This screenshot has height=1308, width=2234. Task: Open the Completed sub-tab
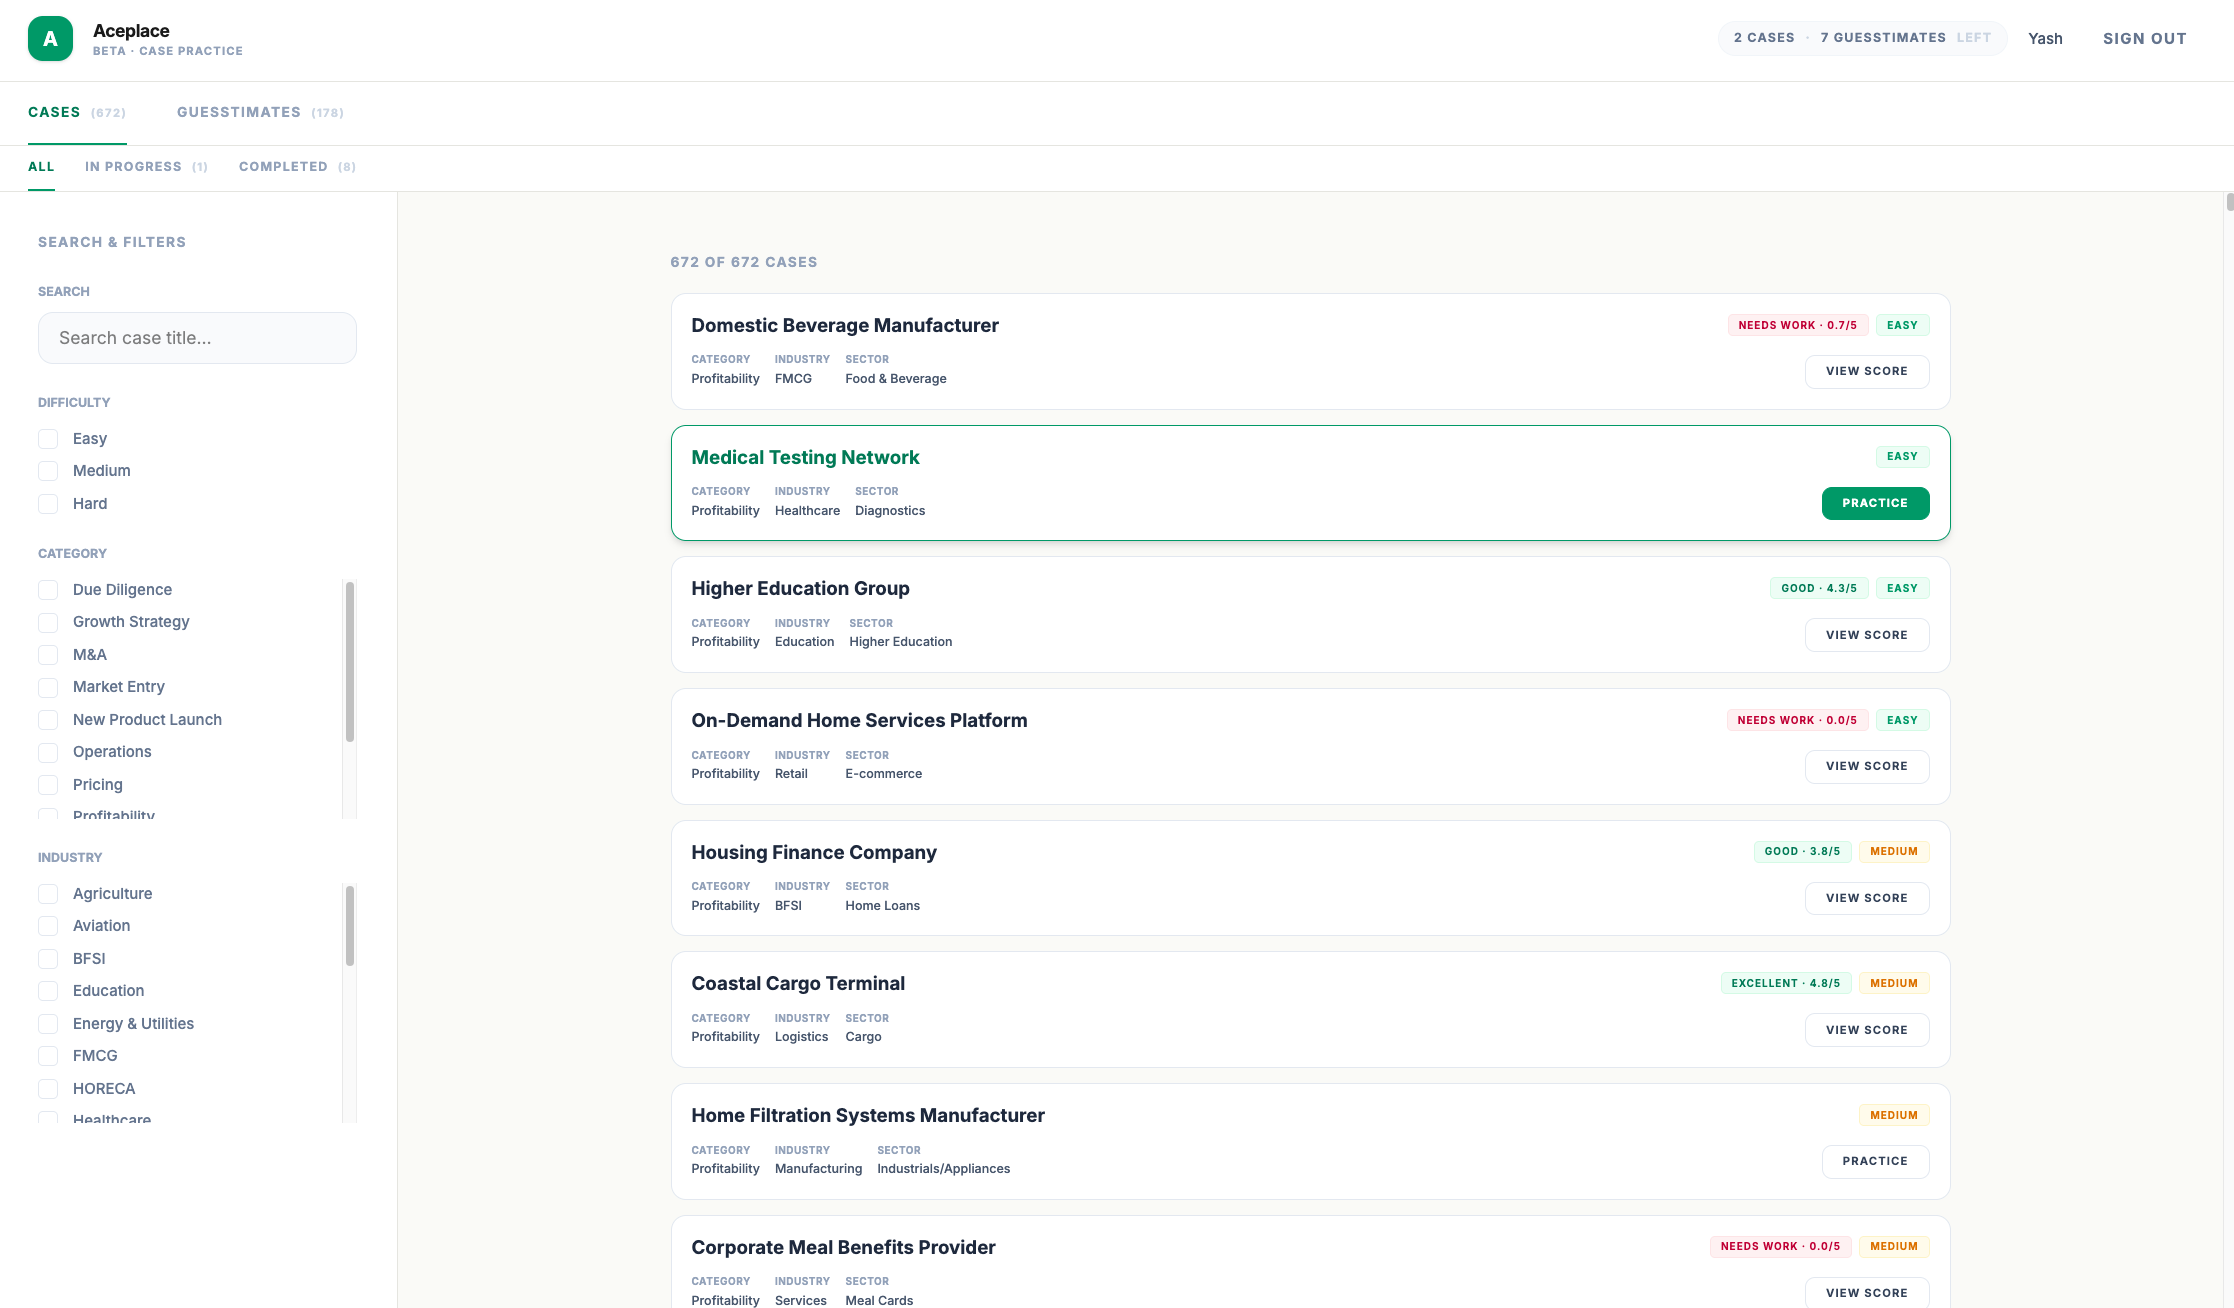(x=297, y=166)
